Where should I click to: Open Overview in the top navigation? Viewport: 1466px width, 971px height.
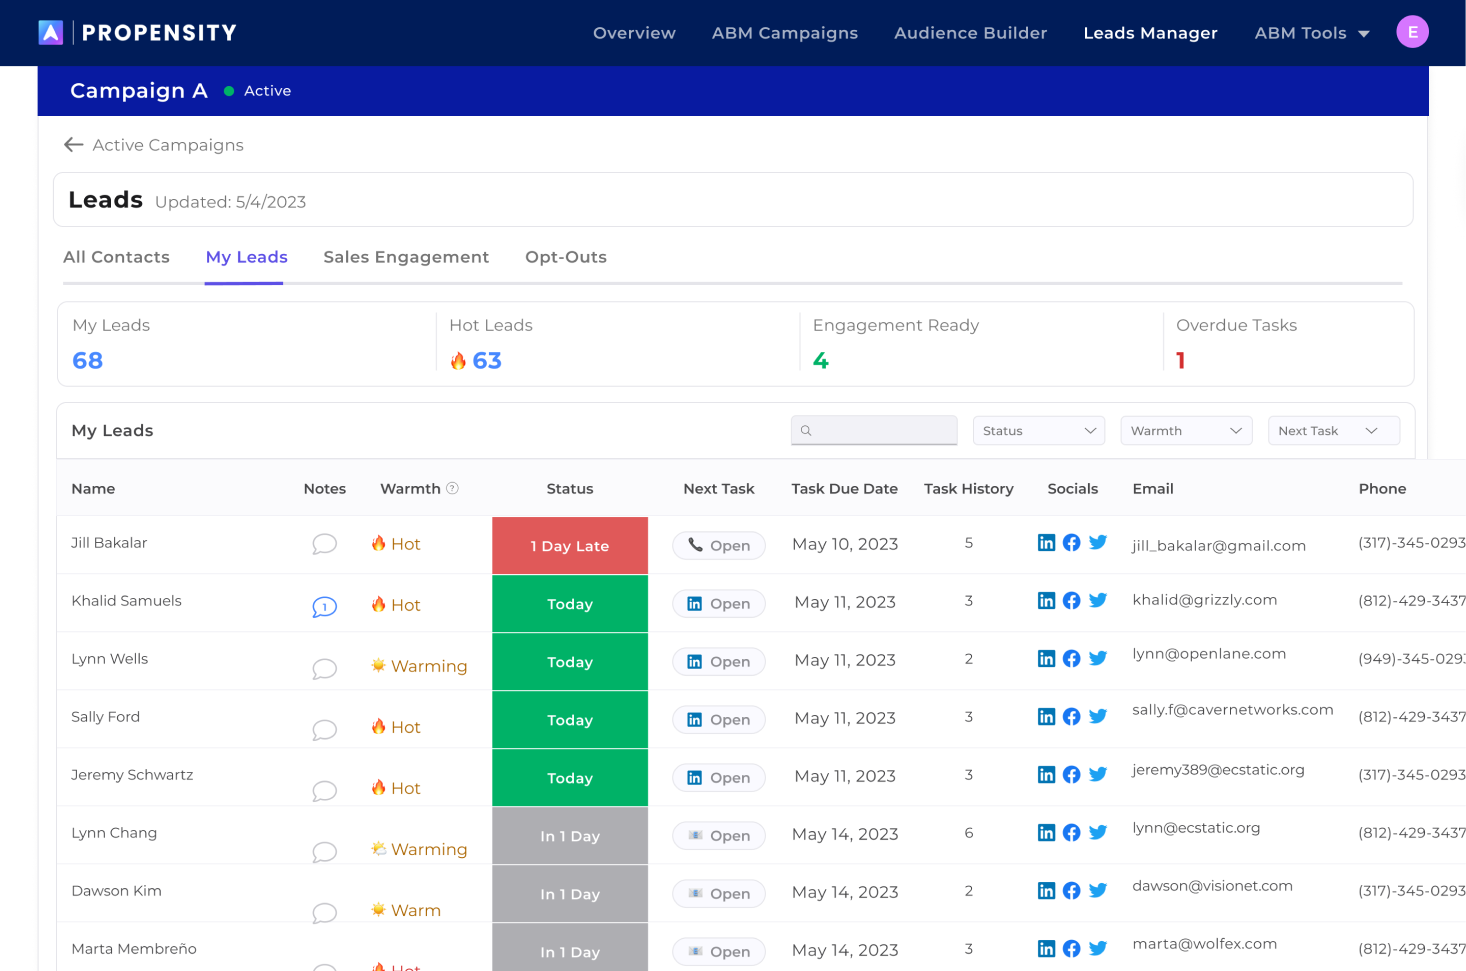point(634,33)
